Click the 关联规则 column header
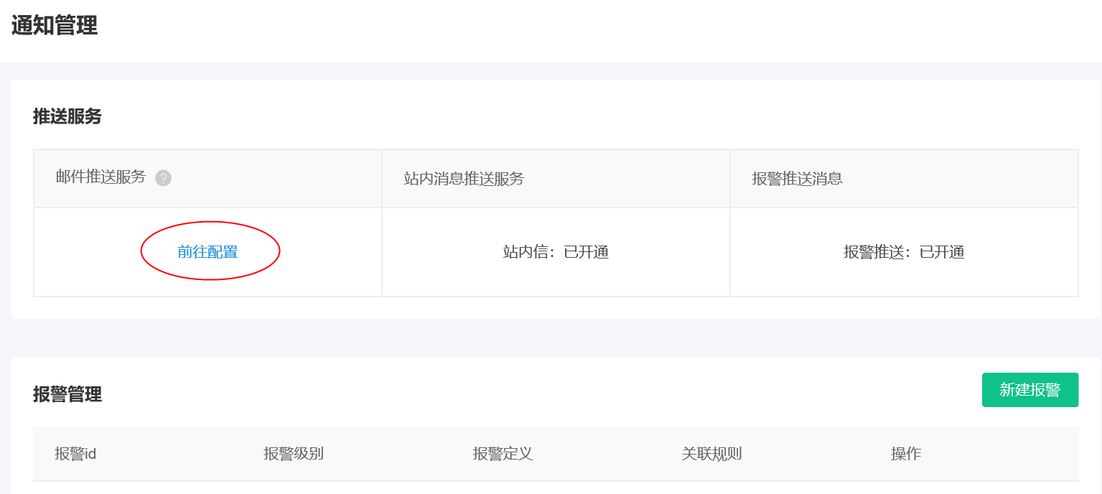The image size is (1102, 494). click(712, 453)
